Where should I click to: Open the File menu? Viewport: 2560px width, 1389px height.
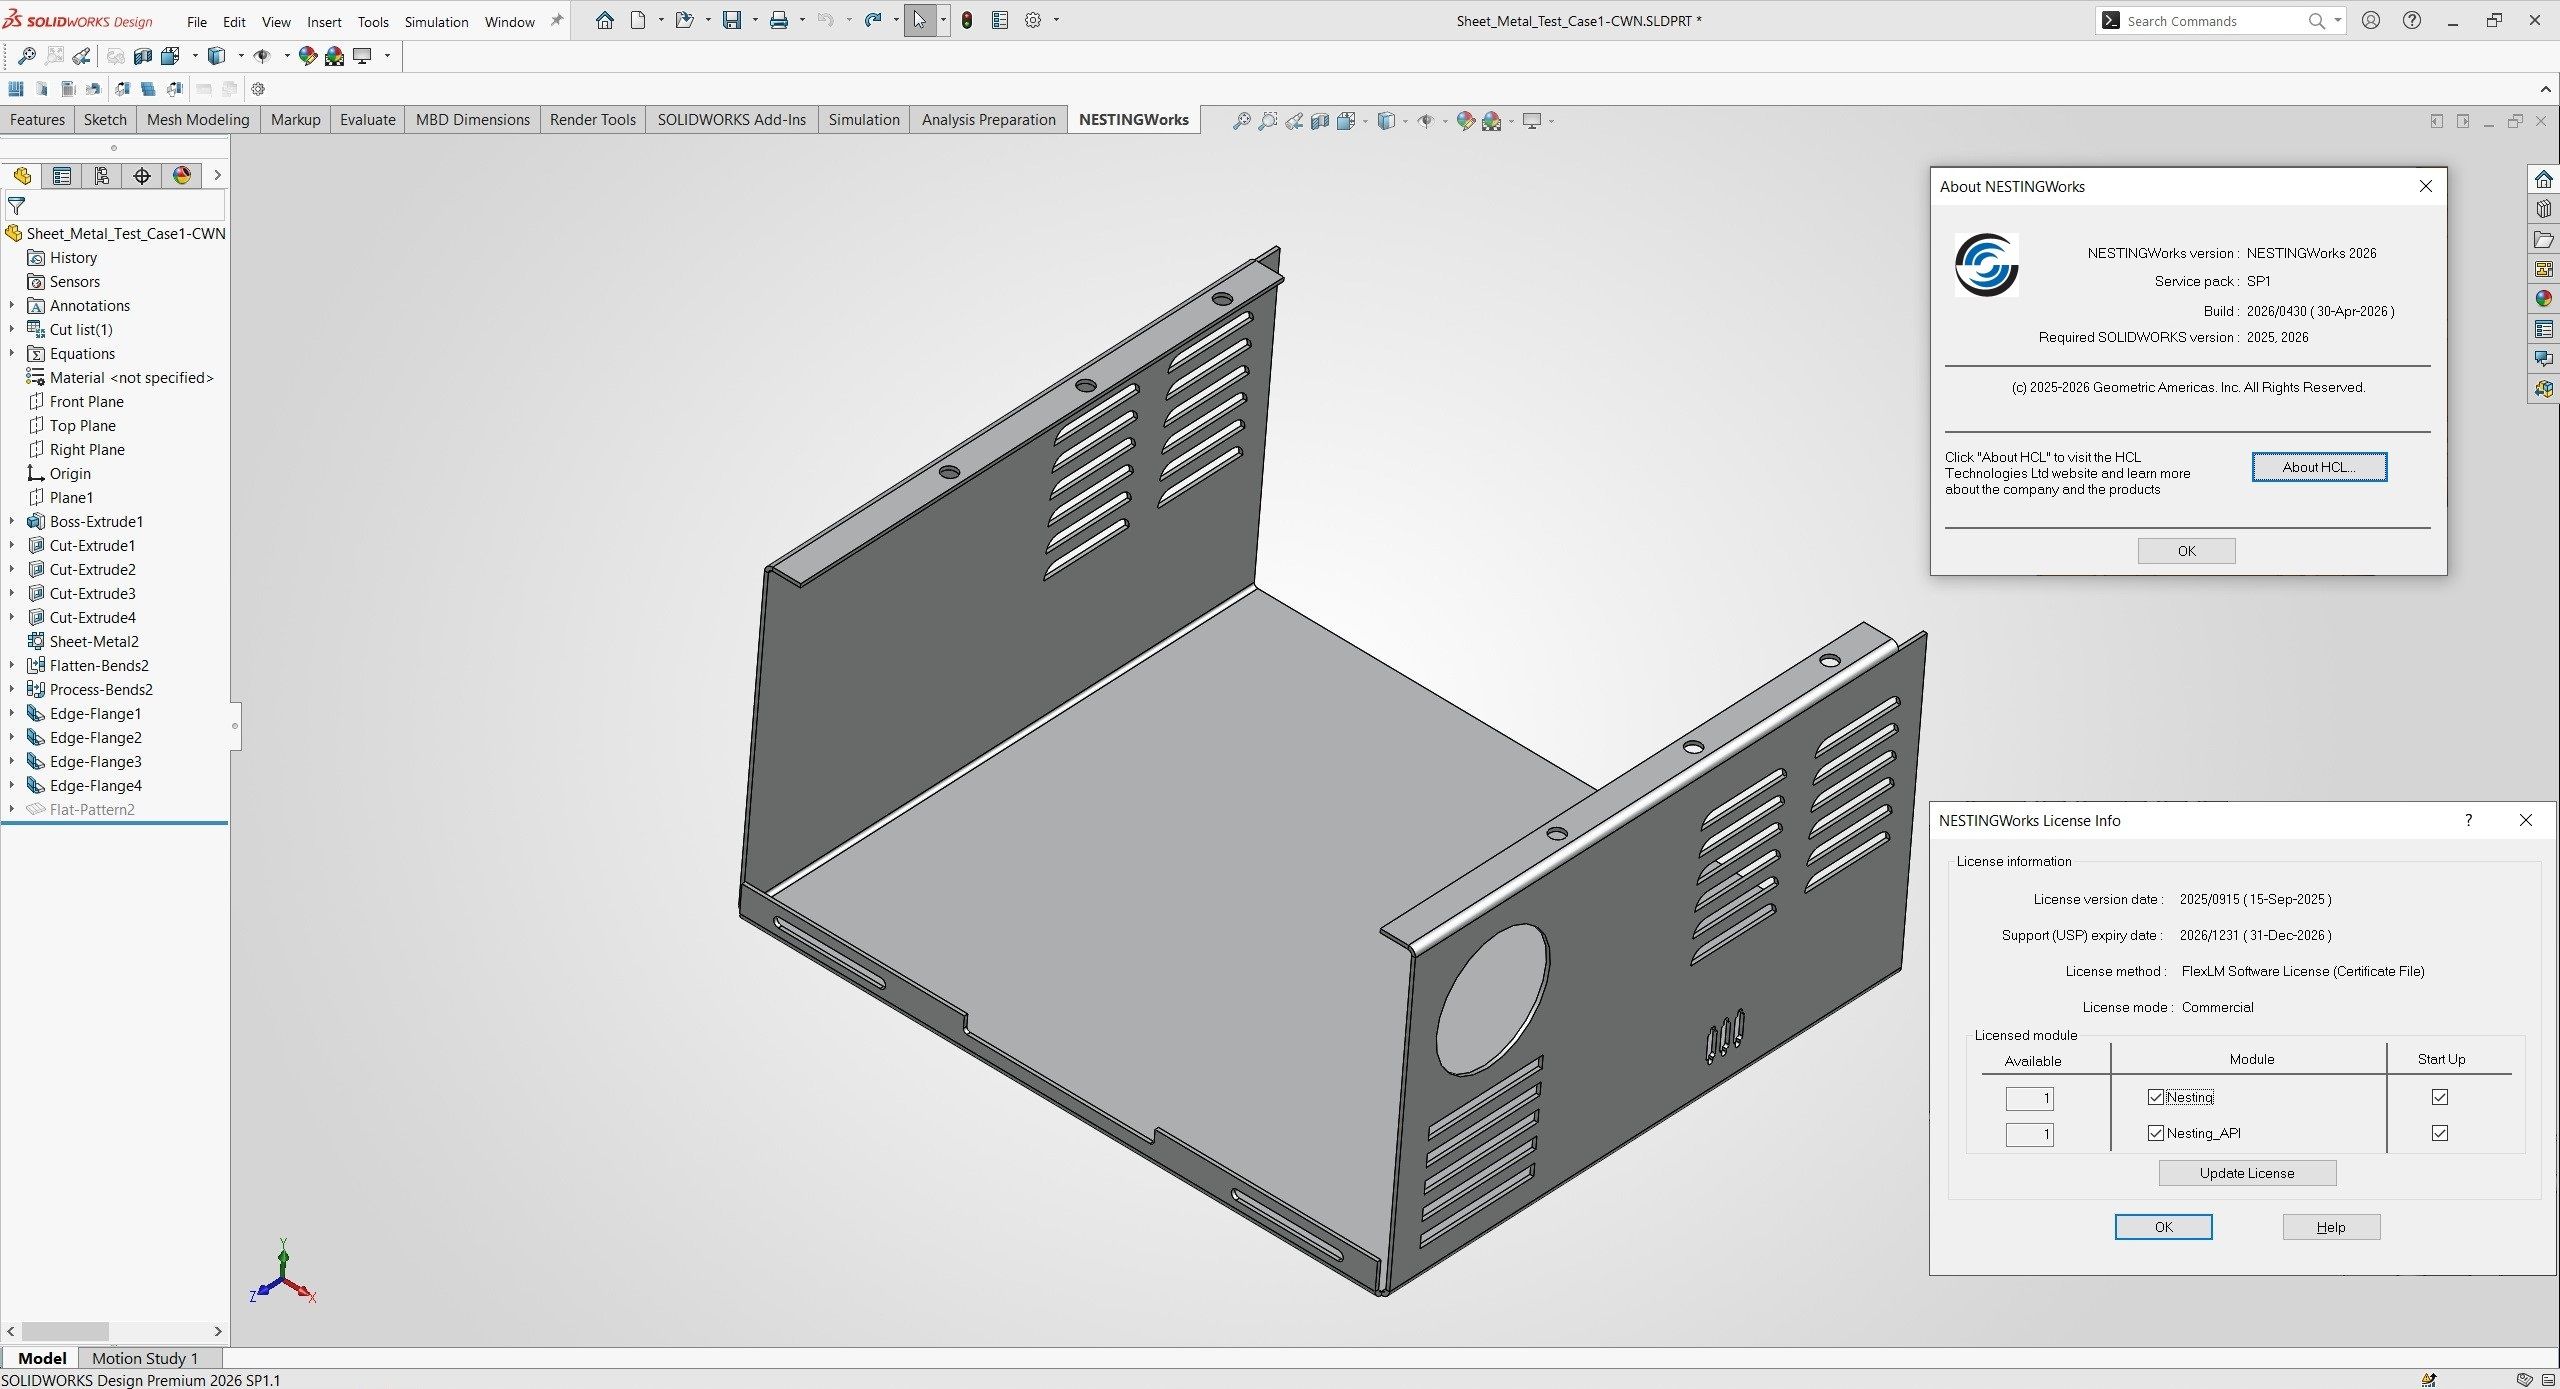[x=197, y=22]
